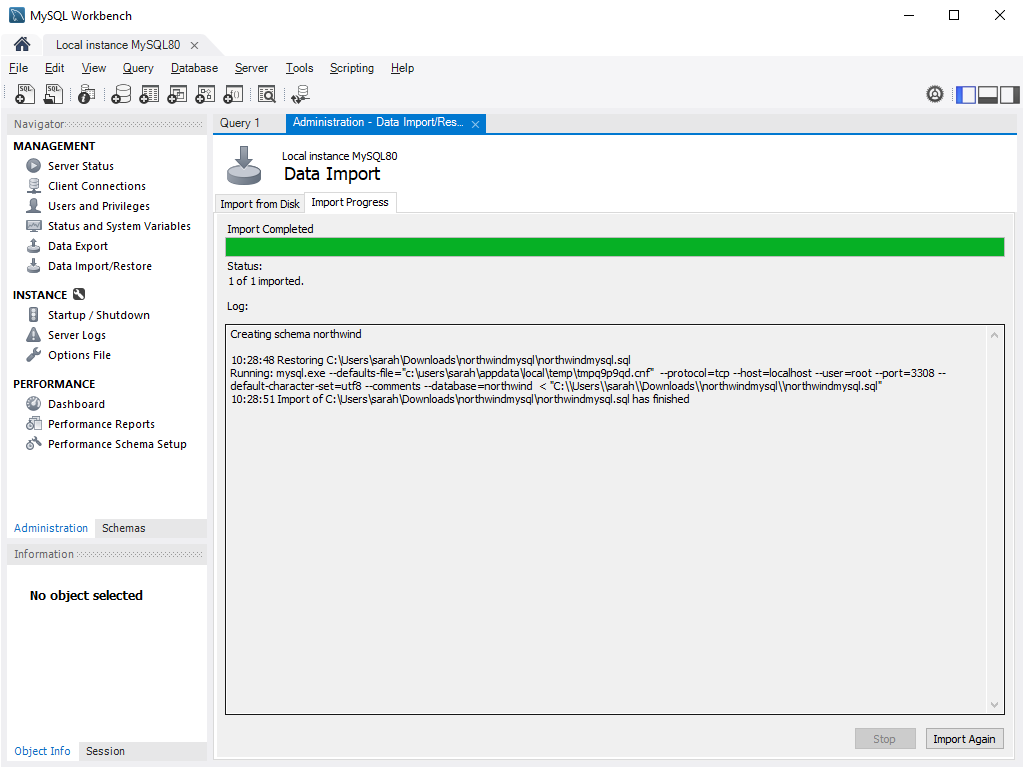Open the View menu

(93, 68)
